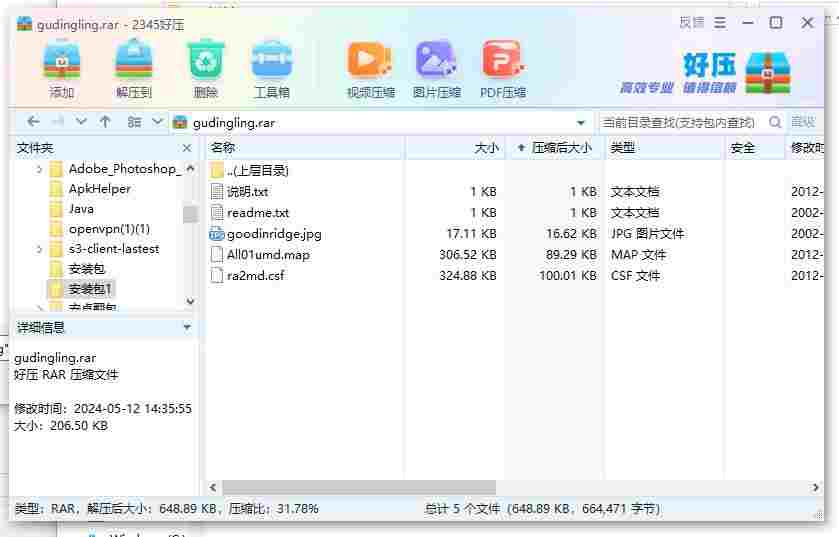Open the PDF压缩 tool
Screen dimensions: 839x537
coord(502,60)
